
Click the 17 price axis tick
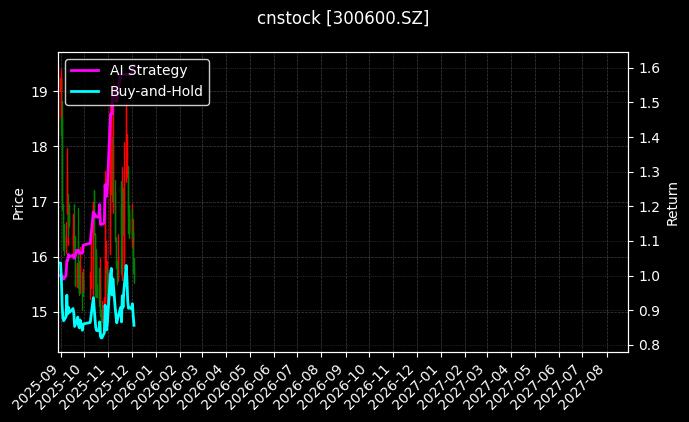[x=40, y=202]
